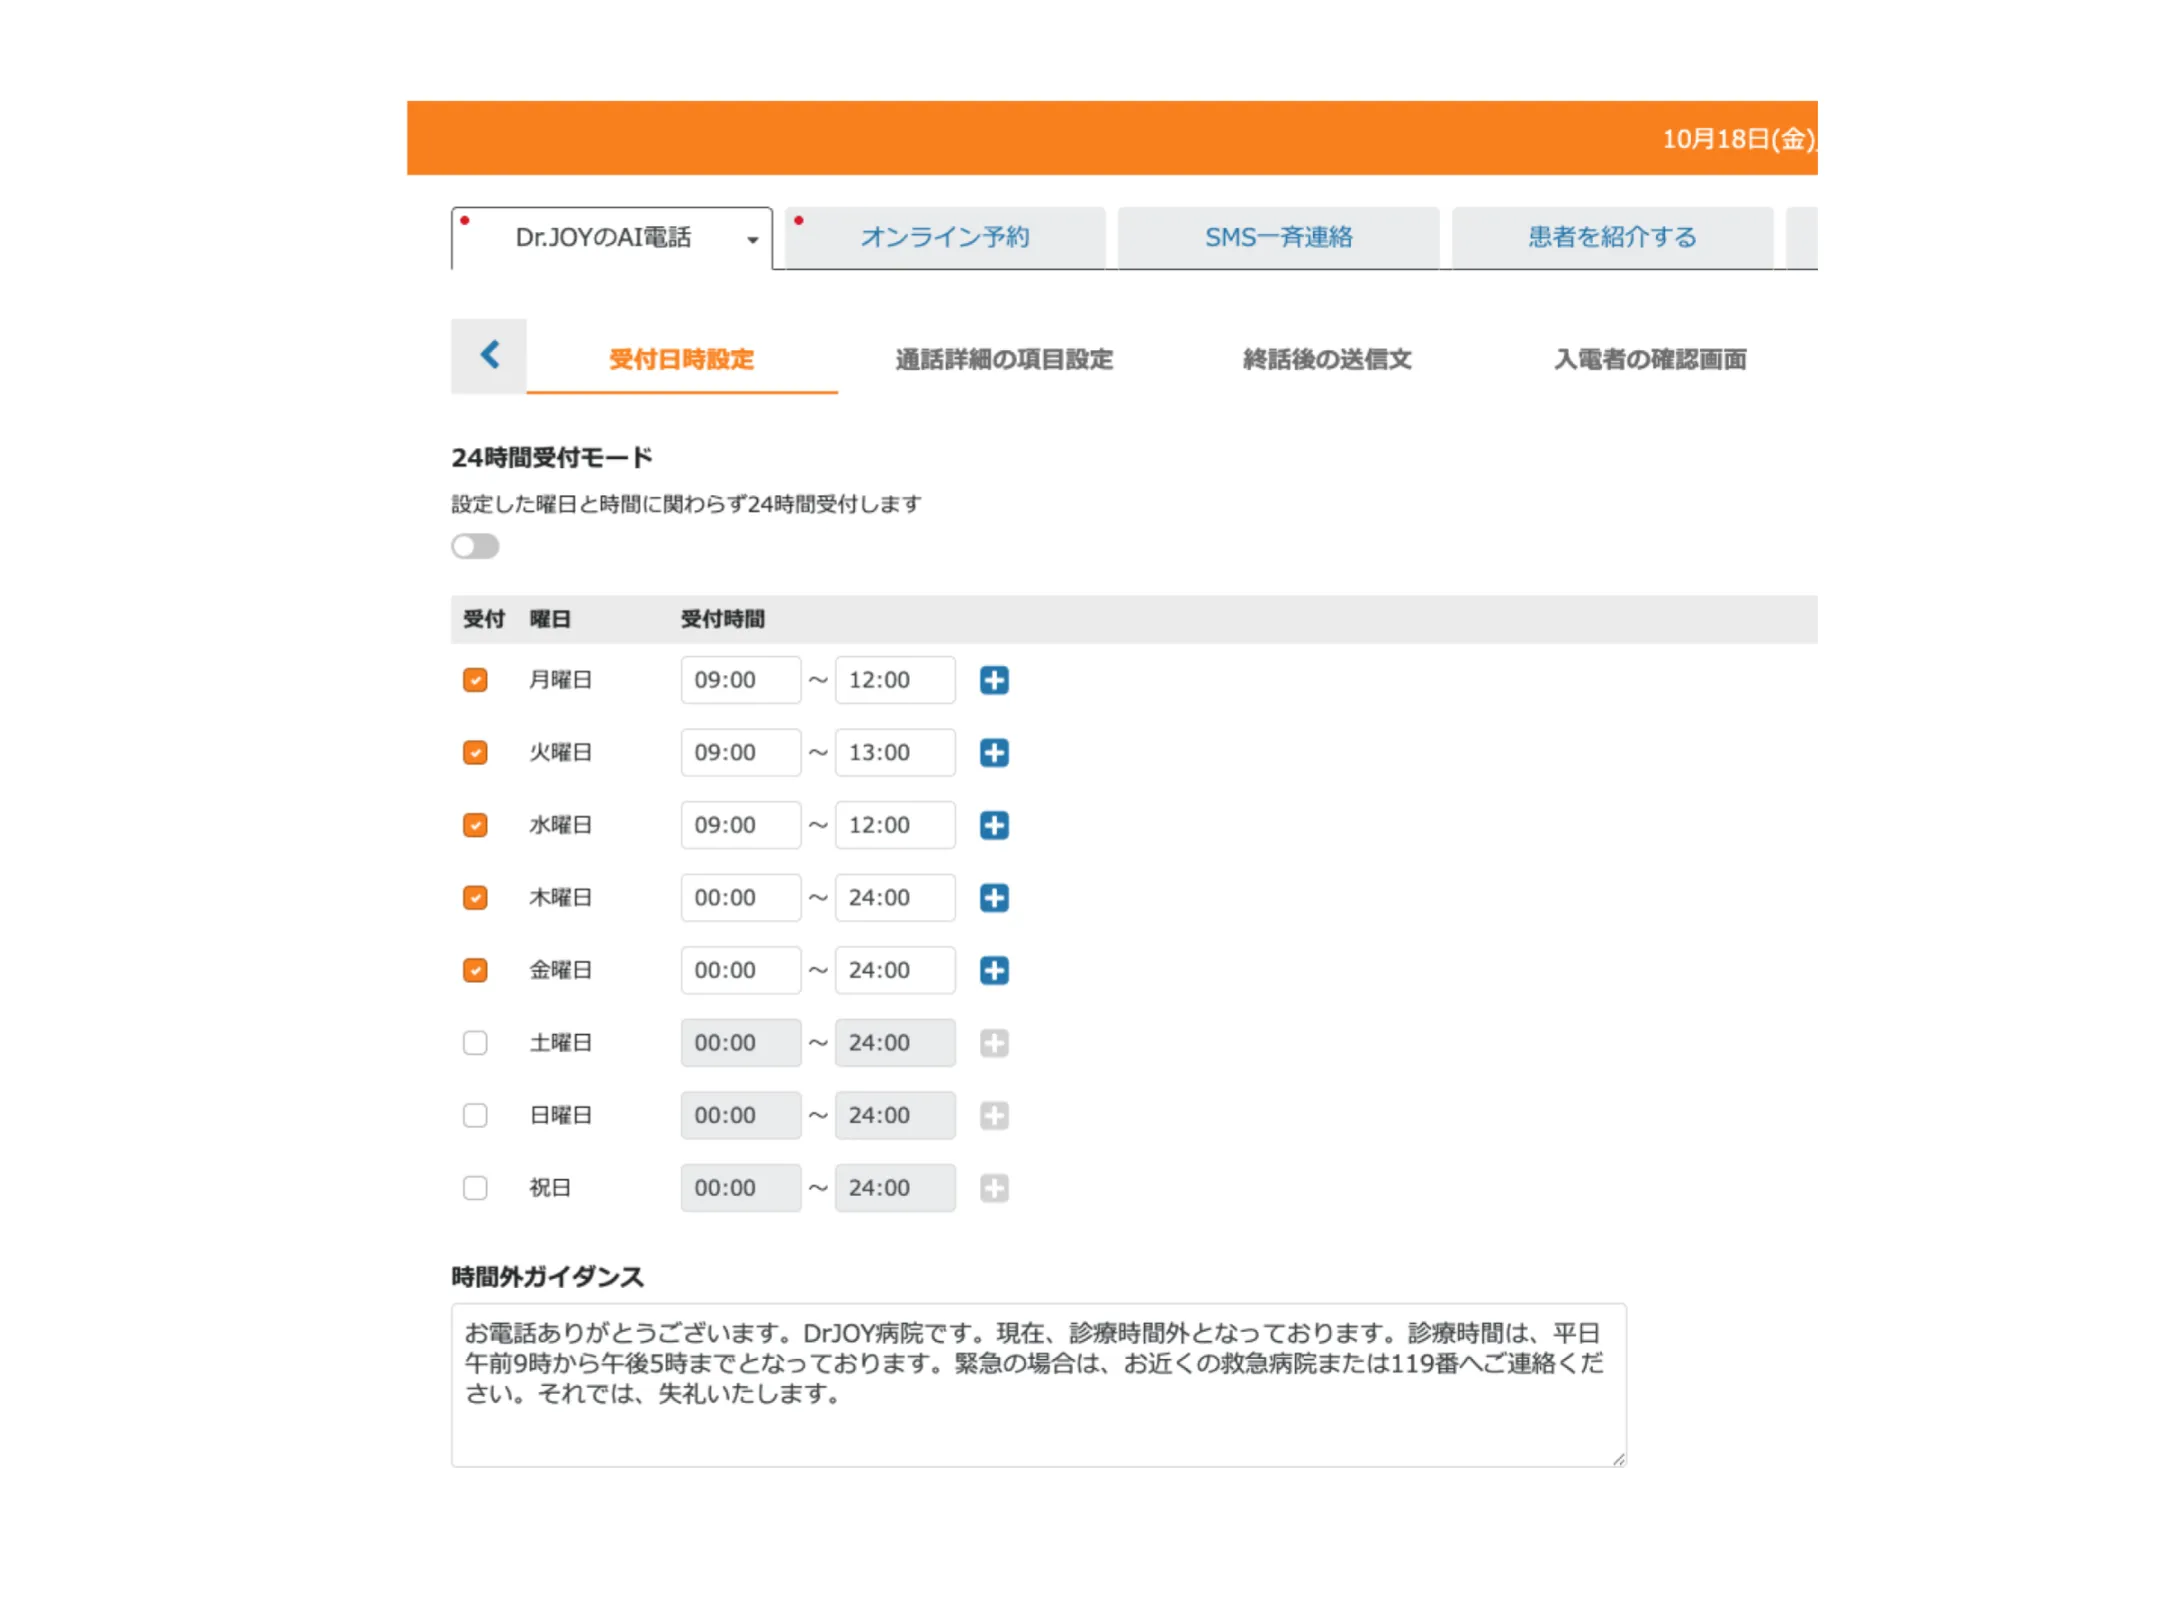The width and height of the screenshot is (2160, 1620).
Task: Uncheck the 月曜日 reception checkbox
Action: click(x=475, y=680)
